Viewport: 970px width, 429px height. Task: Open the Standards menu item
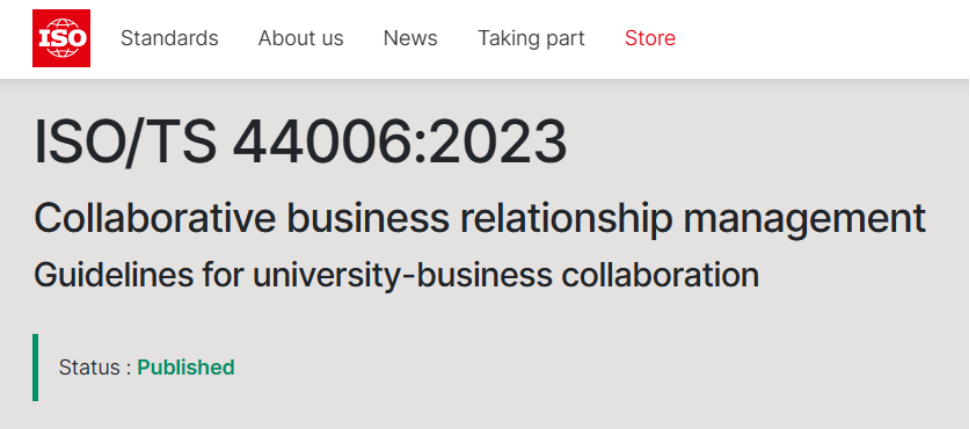tap(169, 38)
